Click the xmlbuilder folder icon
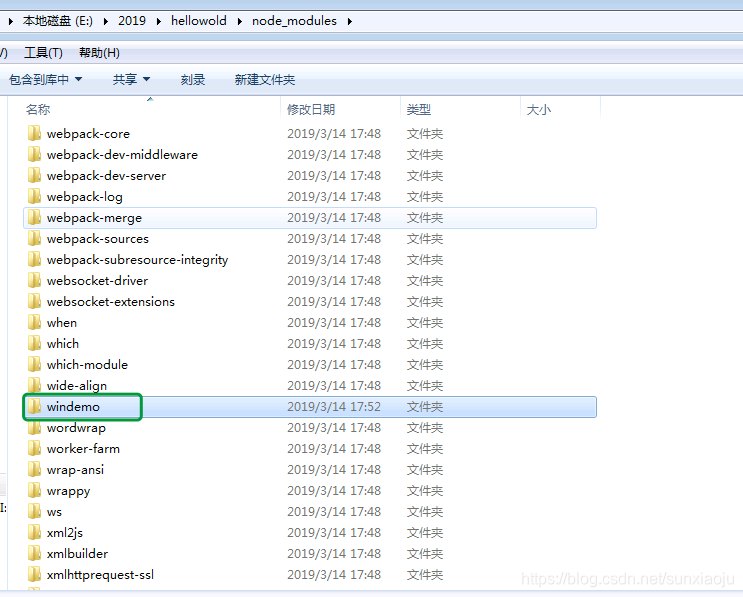The height and width of the screenshot is (597, 743). [34, 553]
